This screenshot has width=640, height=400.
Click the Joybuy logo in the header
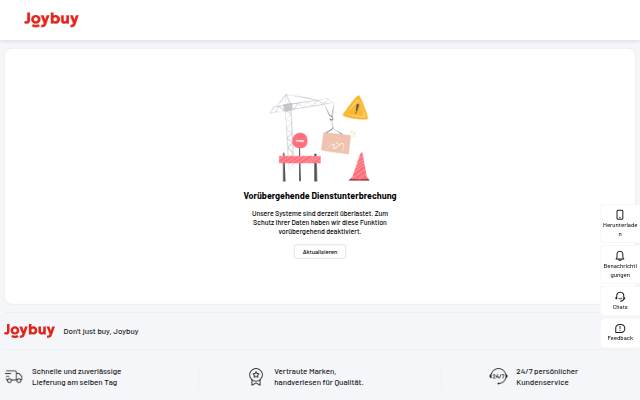(51, 19)
